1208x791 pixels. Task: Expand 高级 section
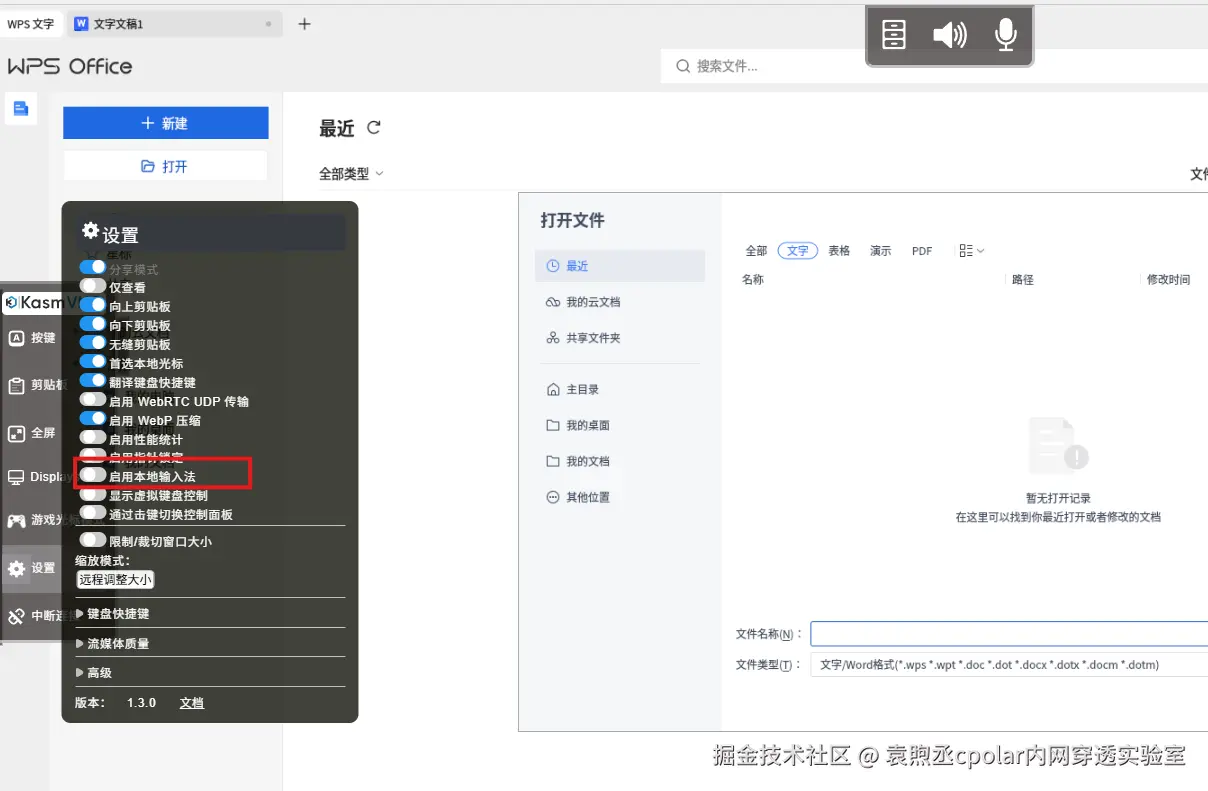94,673
